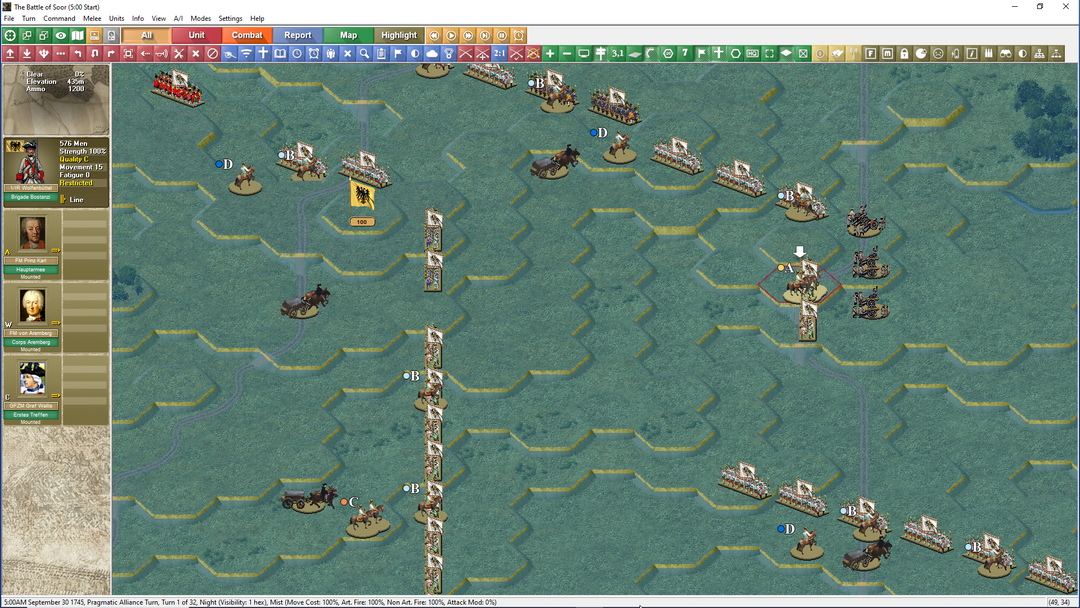Select the Unit toolbar tab

pyautogui.click(x=196, y=35)
